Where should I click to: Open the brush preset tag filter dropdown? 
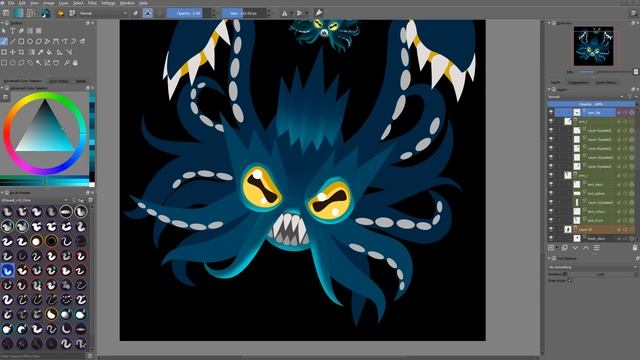[x=34, y=200]
